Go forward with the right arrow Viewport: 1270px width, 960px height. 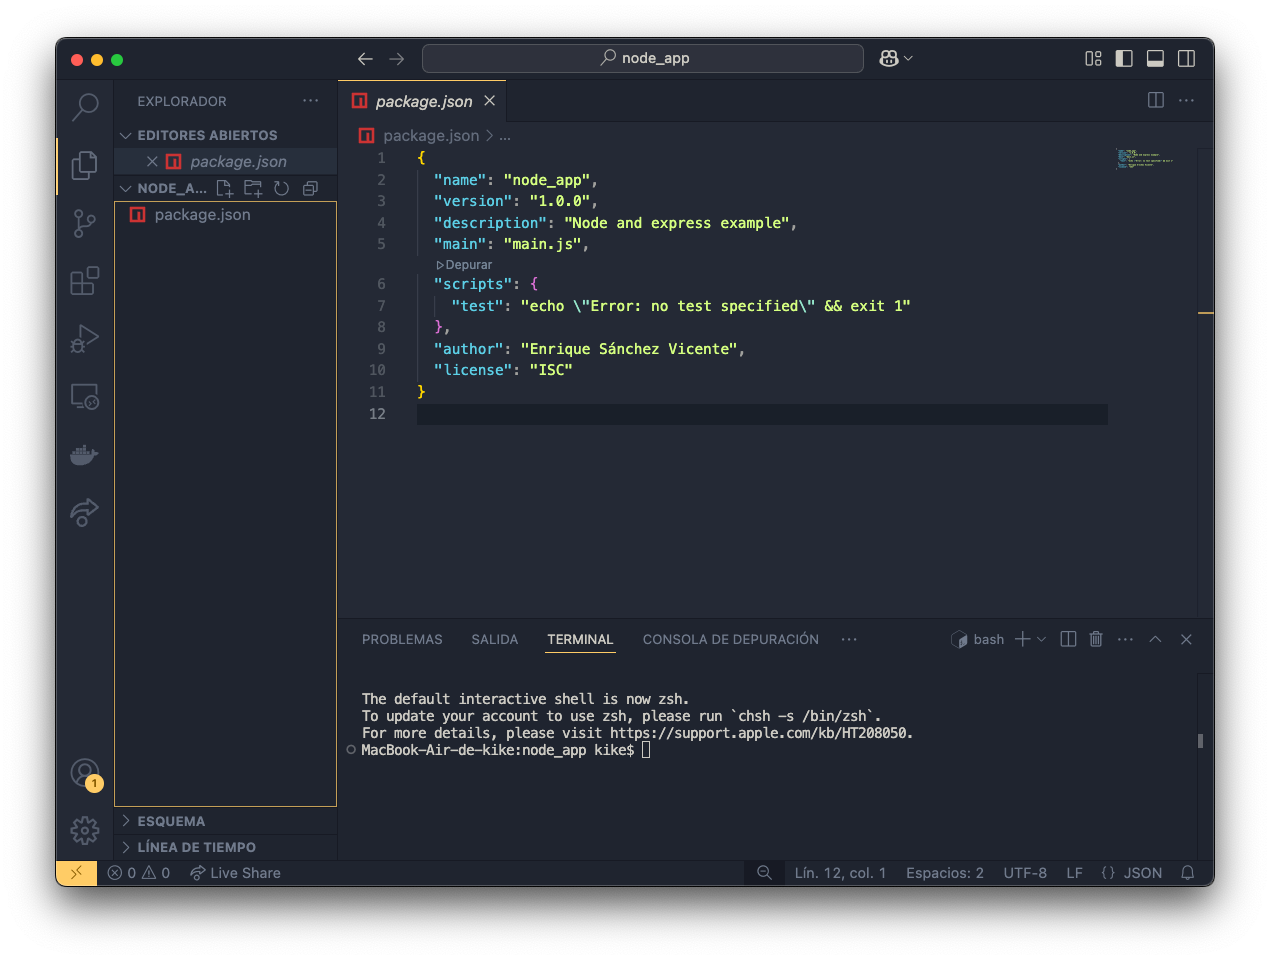(x=397, y=59)
